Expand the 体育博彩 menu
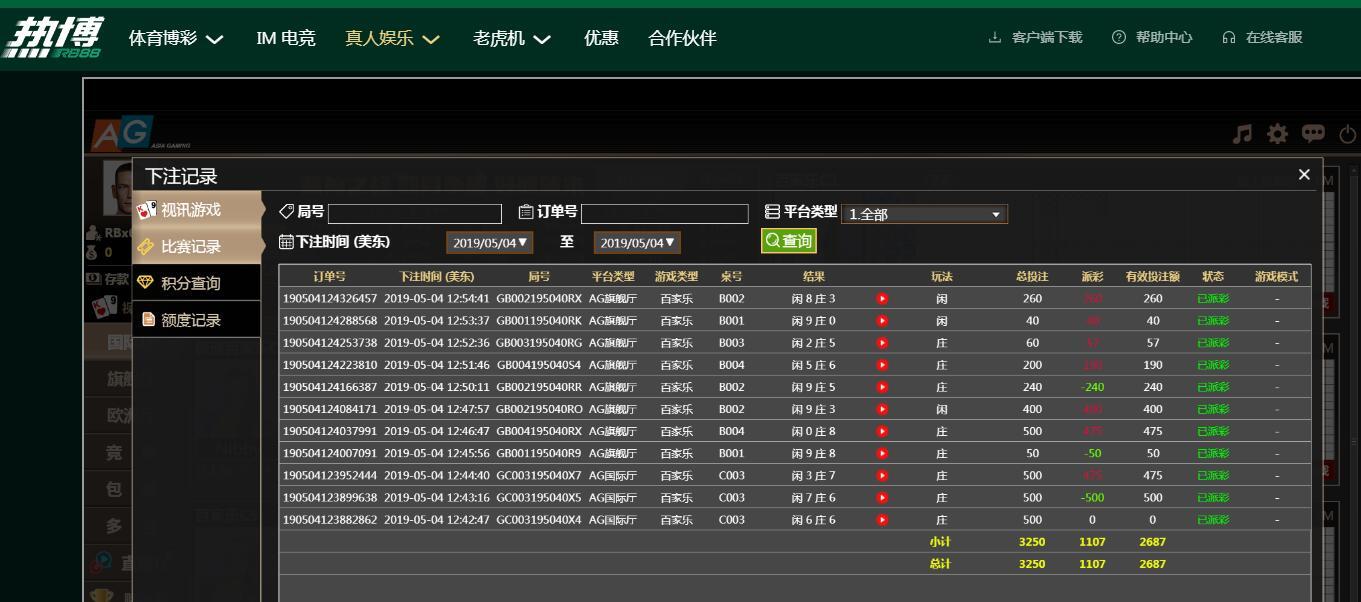The width and height of the screenshot is (1361, 602). point(176,39)
